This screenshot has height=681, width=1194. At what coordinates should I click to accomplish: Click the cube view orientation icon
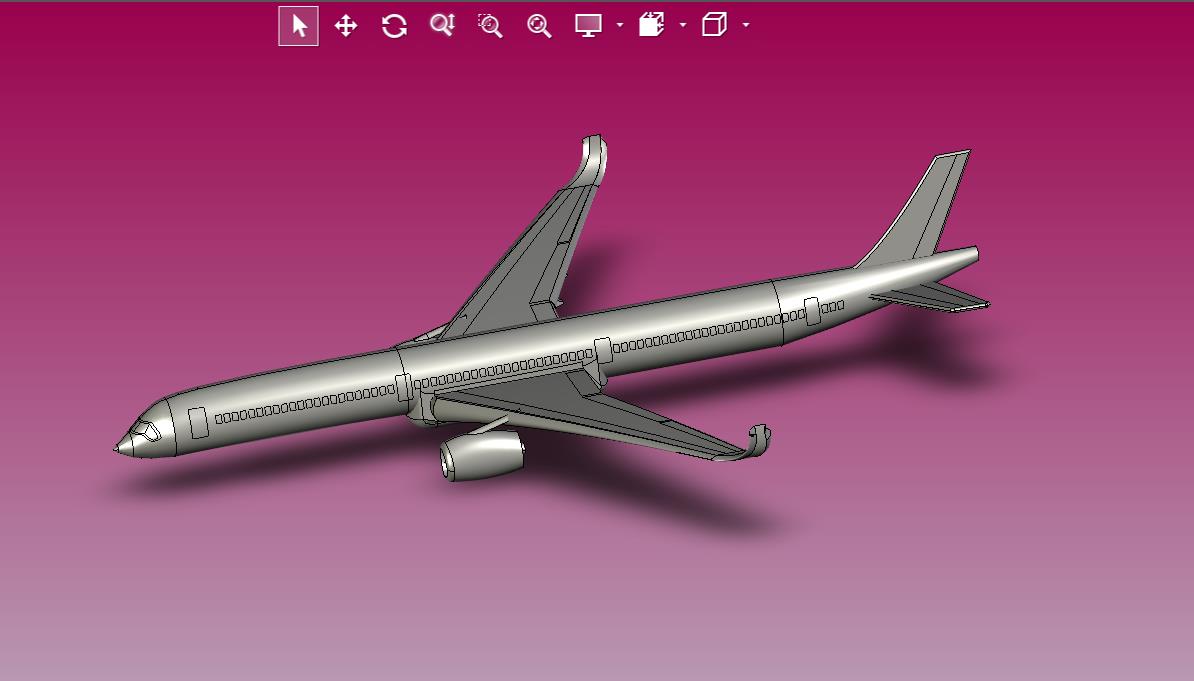coord(714,25)
